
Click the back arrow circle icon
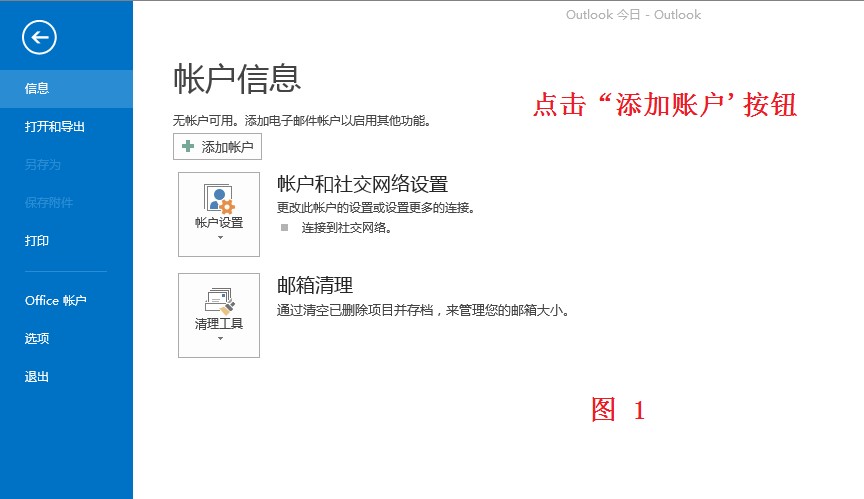39,37
